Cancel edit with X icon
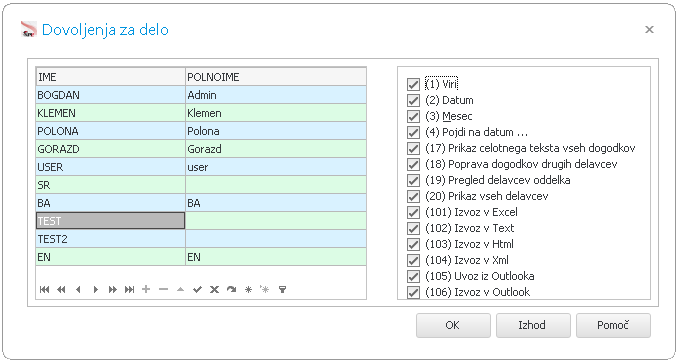The image size is (678, 362). pyautogui.click(x=214, y=290)
